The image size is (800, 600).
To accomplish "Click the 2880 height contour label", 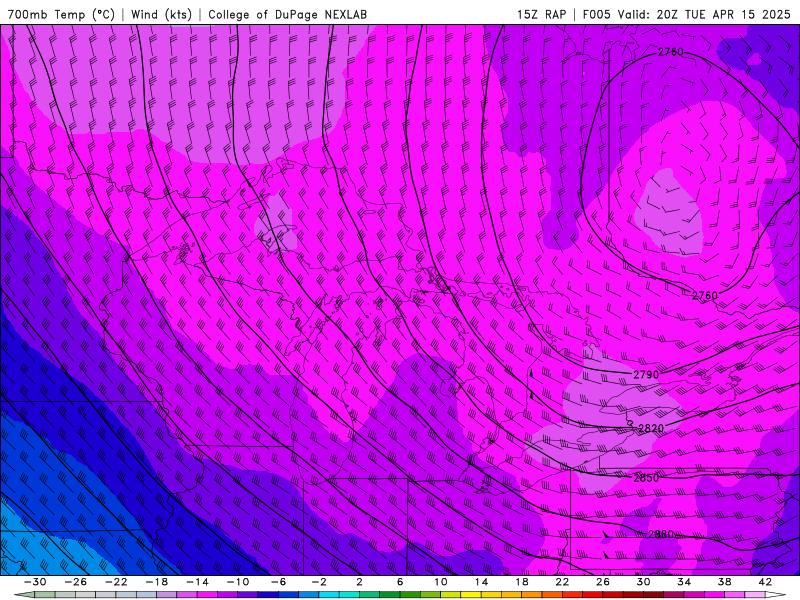I will click(x=661, y=534).
